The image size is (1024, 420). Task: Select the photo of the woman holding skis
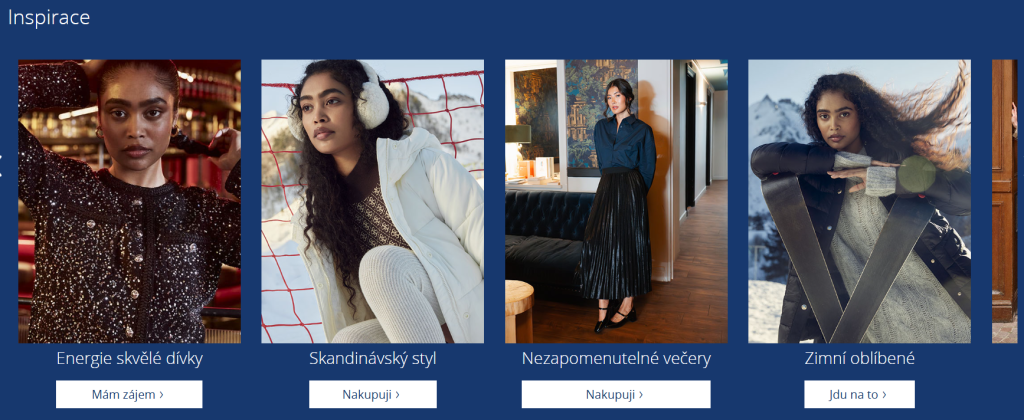(859, 201)
